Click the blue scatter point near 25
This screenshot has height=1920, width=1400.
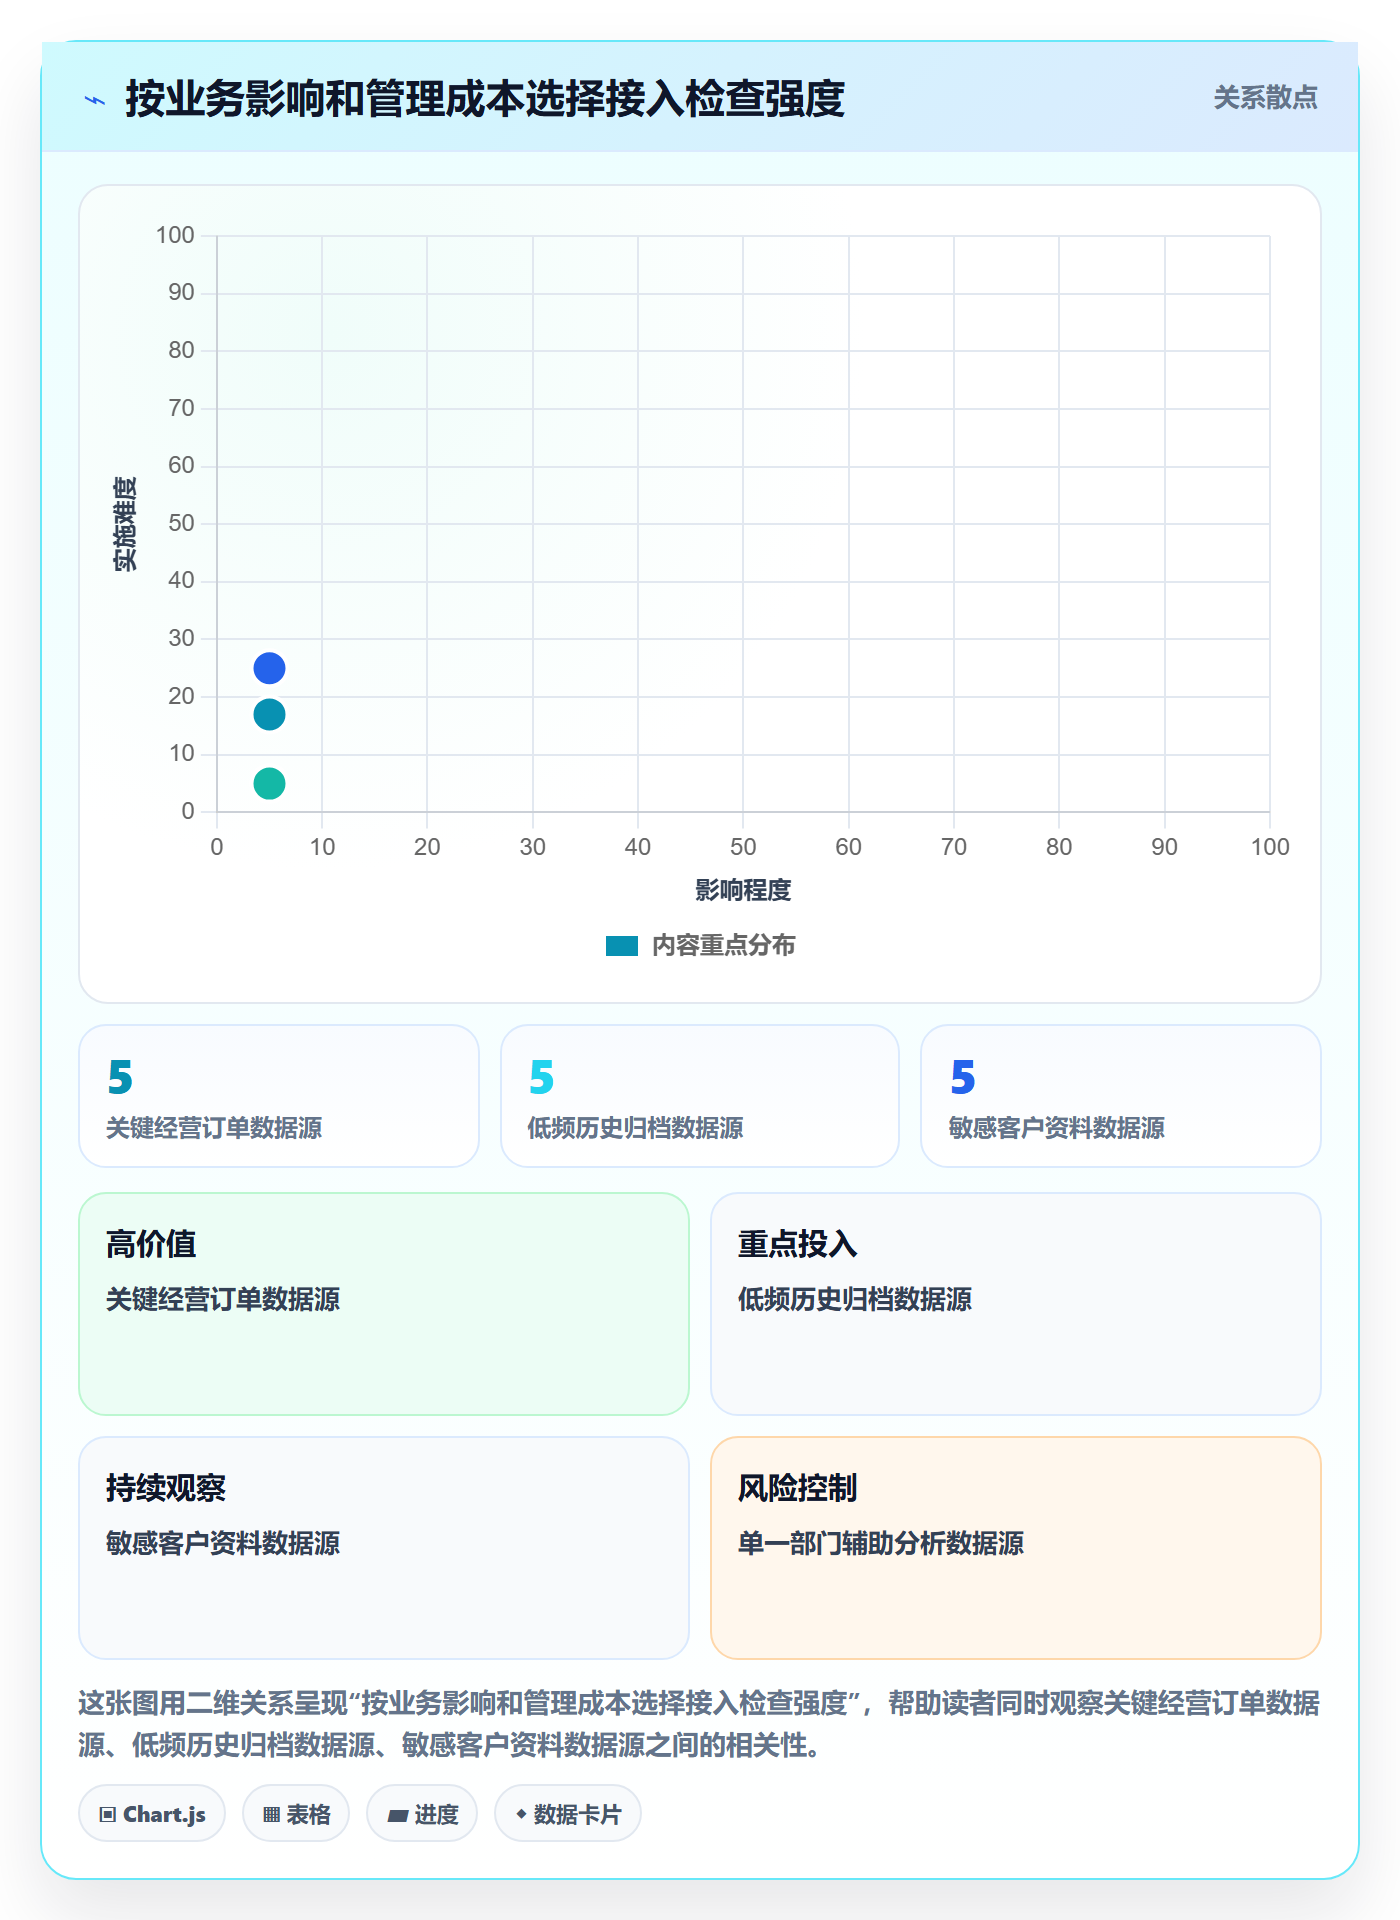click(269, 668)
